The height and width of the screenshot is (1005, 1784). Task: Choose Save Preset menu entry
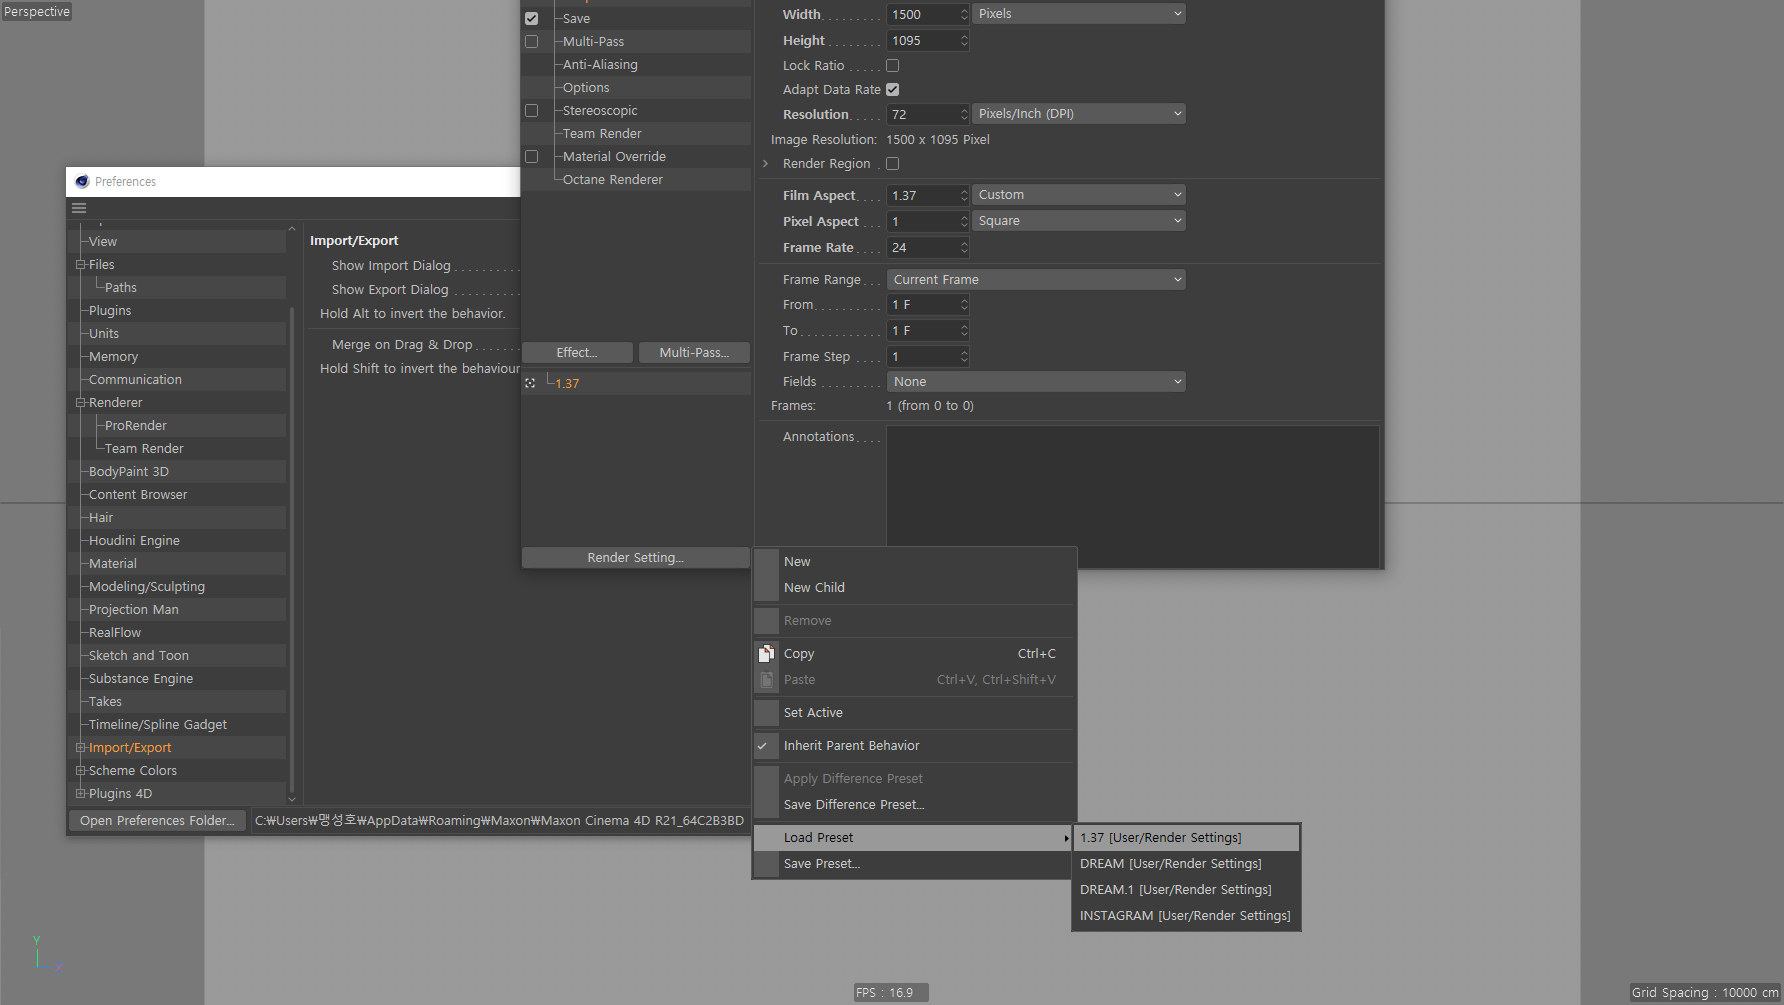[x=914, y=863]
